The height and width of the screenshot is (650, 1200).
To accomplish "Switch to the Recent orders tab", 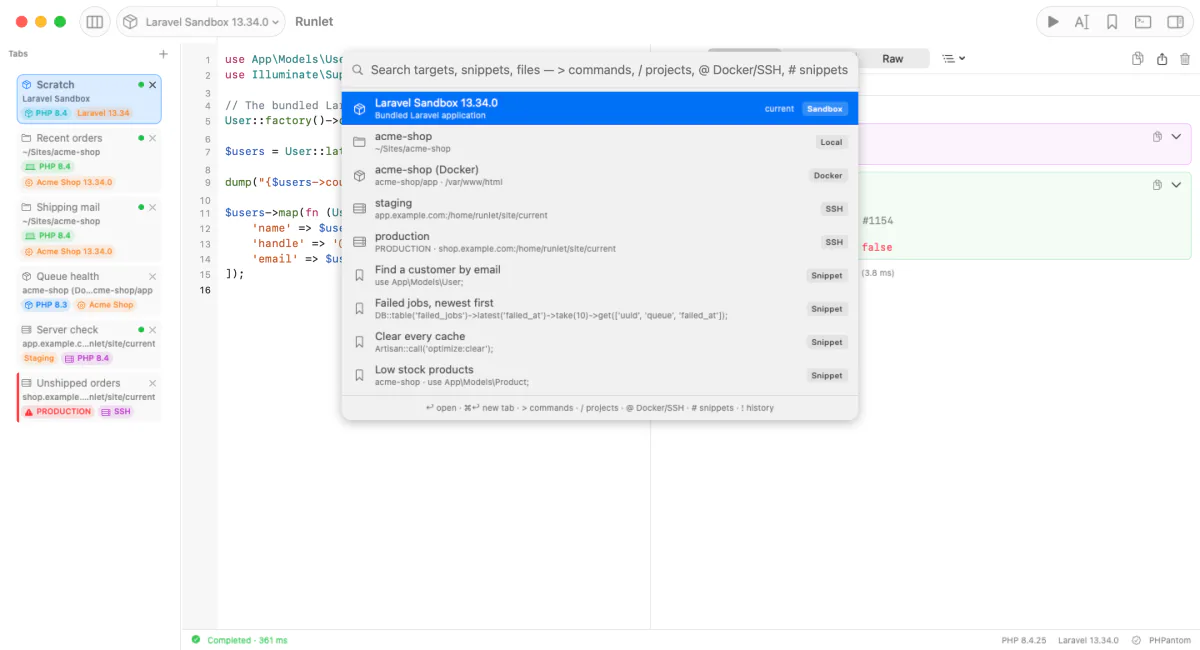I will [x=89, y=160].
